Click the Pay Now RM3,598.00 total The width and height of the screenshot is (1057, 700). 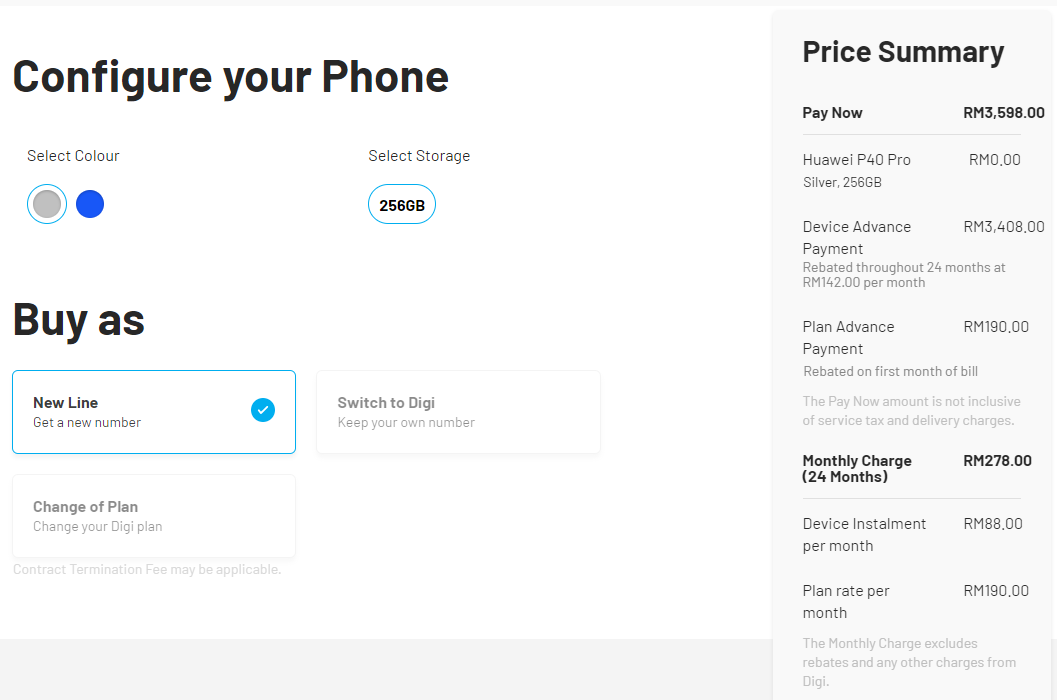point(1003,113)
